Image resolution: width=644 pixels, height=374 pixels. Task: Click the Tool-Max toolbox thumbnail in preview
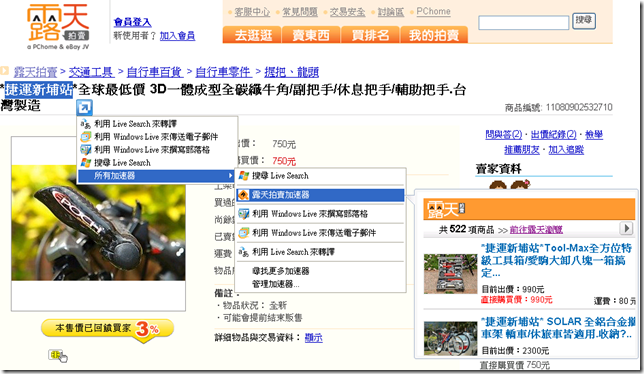451,274
